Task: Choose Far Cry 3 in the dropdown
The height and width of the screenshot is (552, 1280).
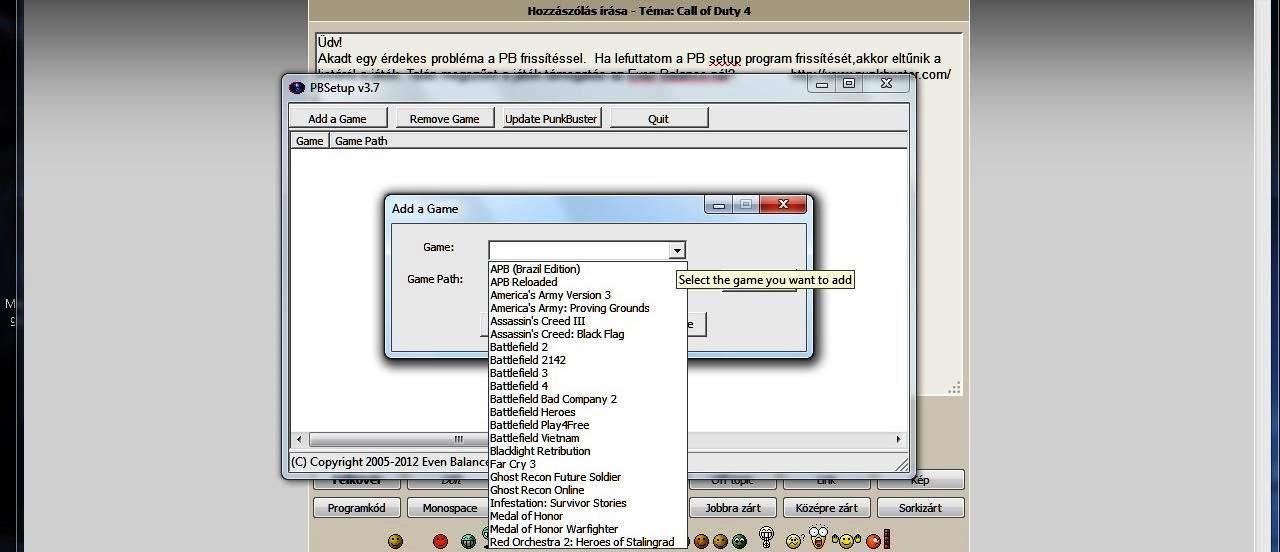Action: tap(587, 464)
